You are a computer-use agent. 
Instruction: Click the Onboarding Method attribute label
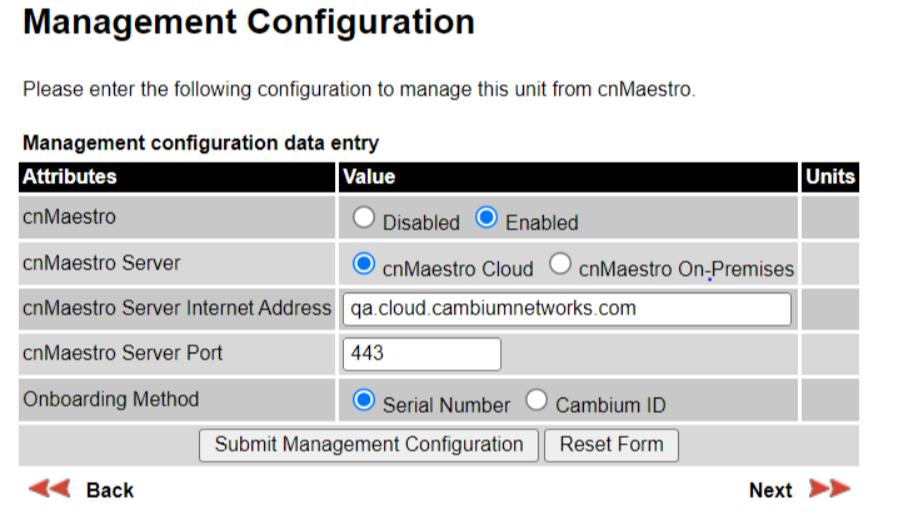coord(111,399)
